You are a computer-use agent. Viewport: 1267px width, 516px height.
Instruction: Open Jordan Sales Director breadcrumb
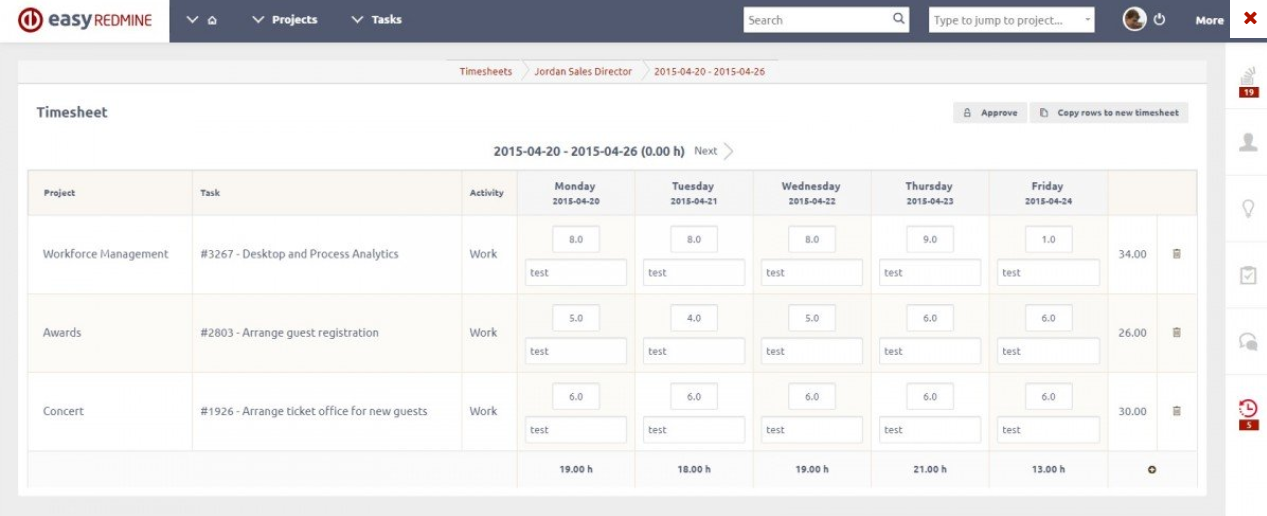(583, 72)
